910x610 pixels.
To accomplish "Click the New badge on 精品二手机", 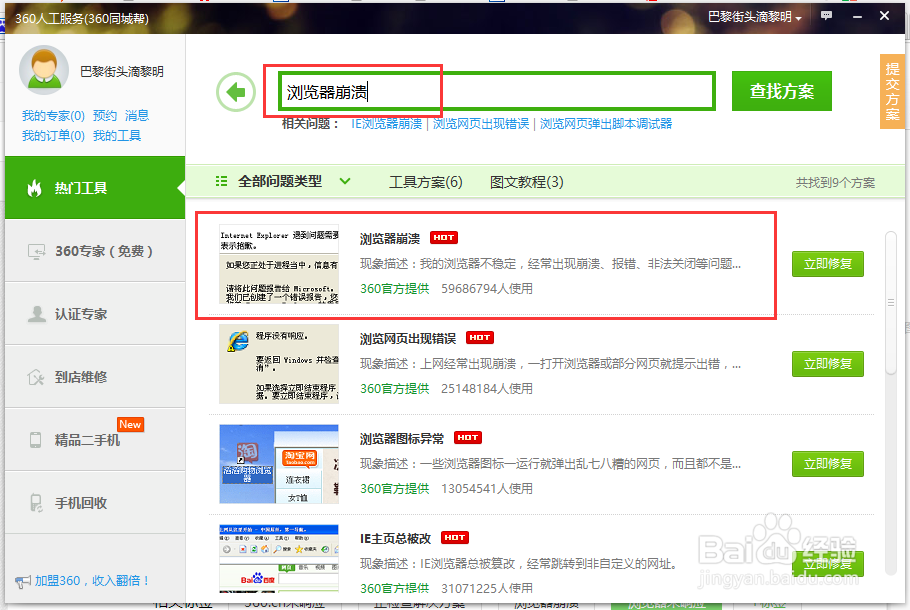I will pos(130,424).
